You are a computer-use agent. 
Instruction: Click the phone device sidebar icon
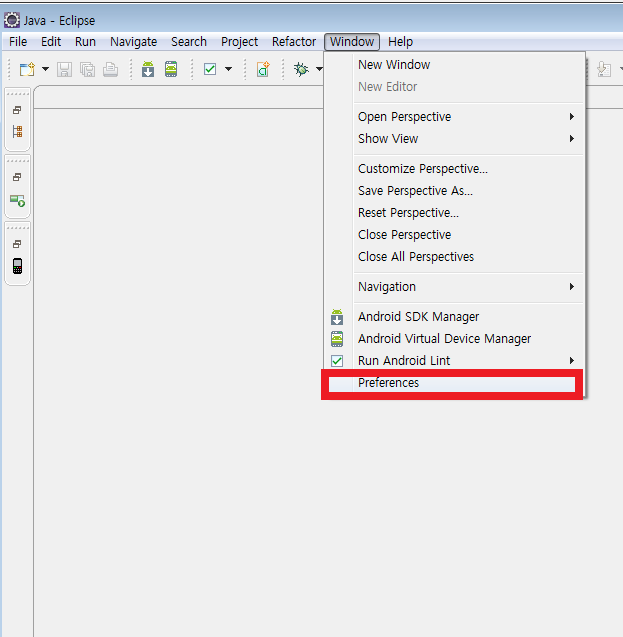(x=17, y=266)
